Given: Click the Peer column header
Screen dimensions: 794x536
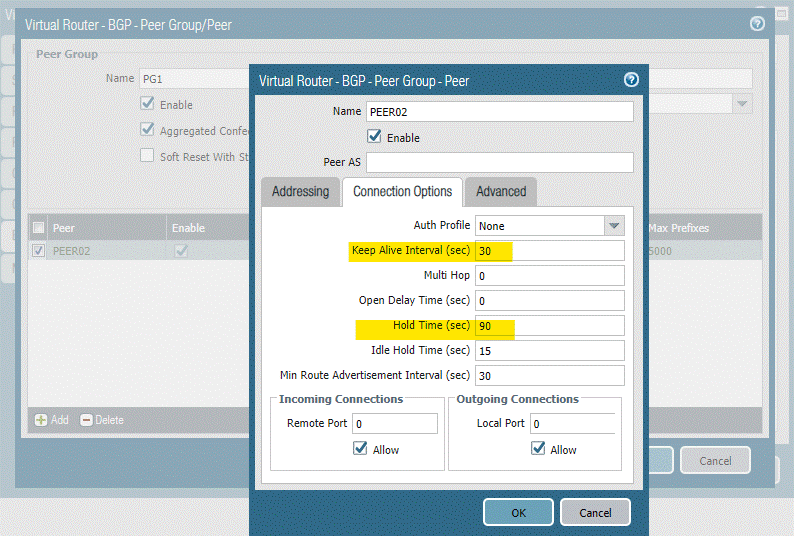Looking at the screenshot, I should point(106,227).
